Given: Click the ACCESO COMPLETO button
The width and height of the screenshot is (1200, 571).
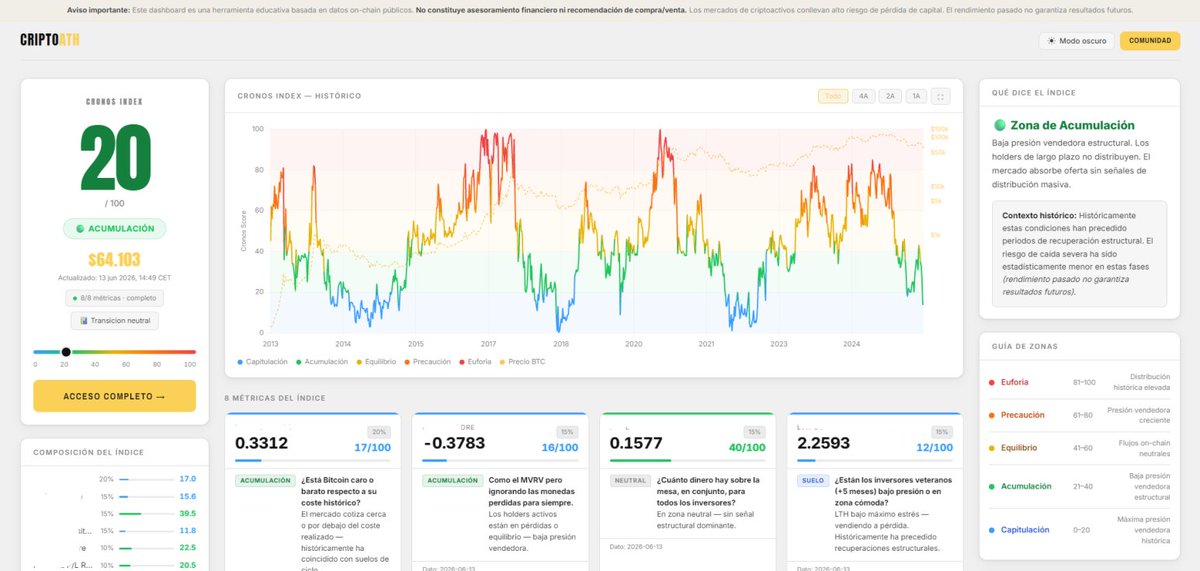Looking at the screenshot, I should (114, 396).
